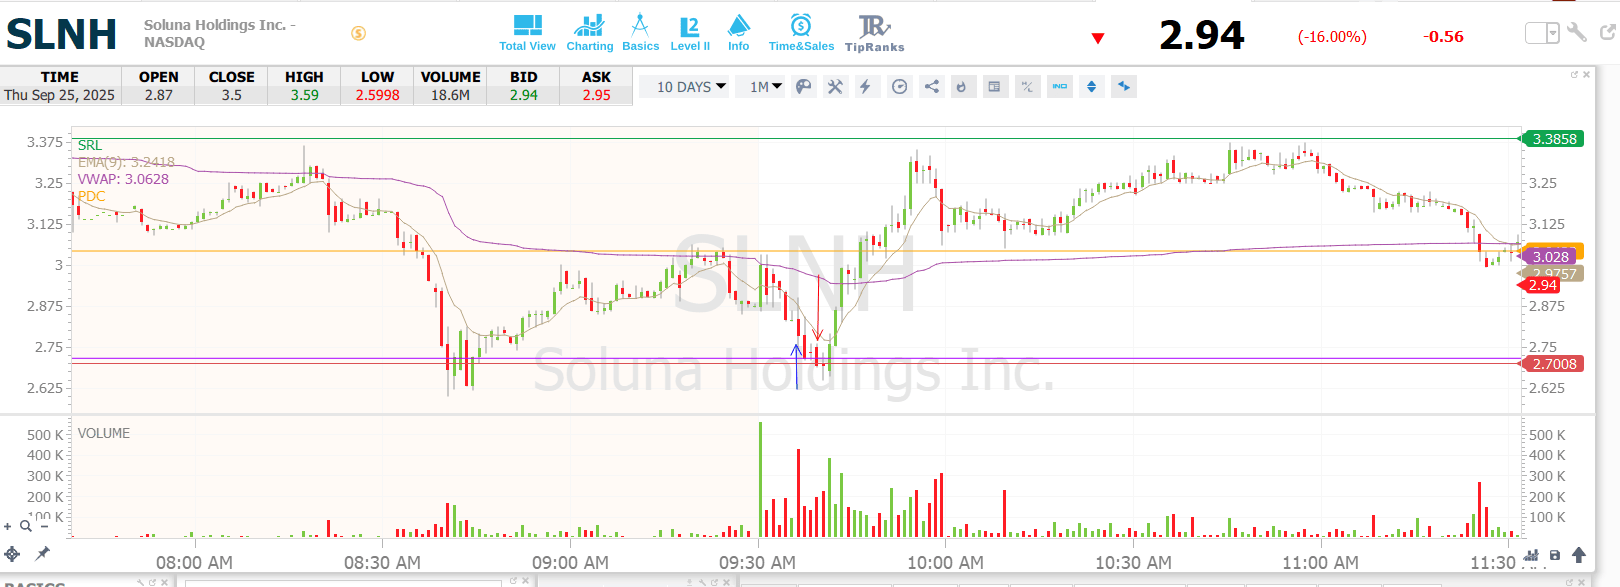Click the blue left-right arrows icon
The image size is (1620, 587).
[x=1124, y=87]
